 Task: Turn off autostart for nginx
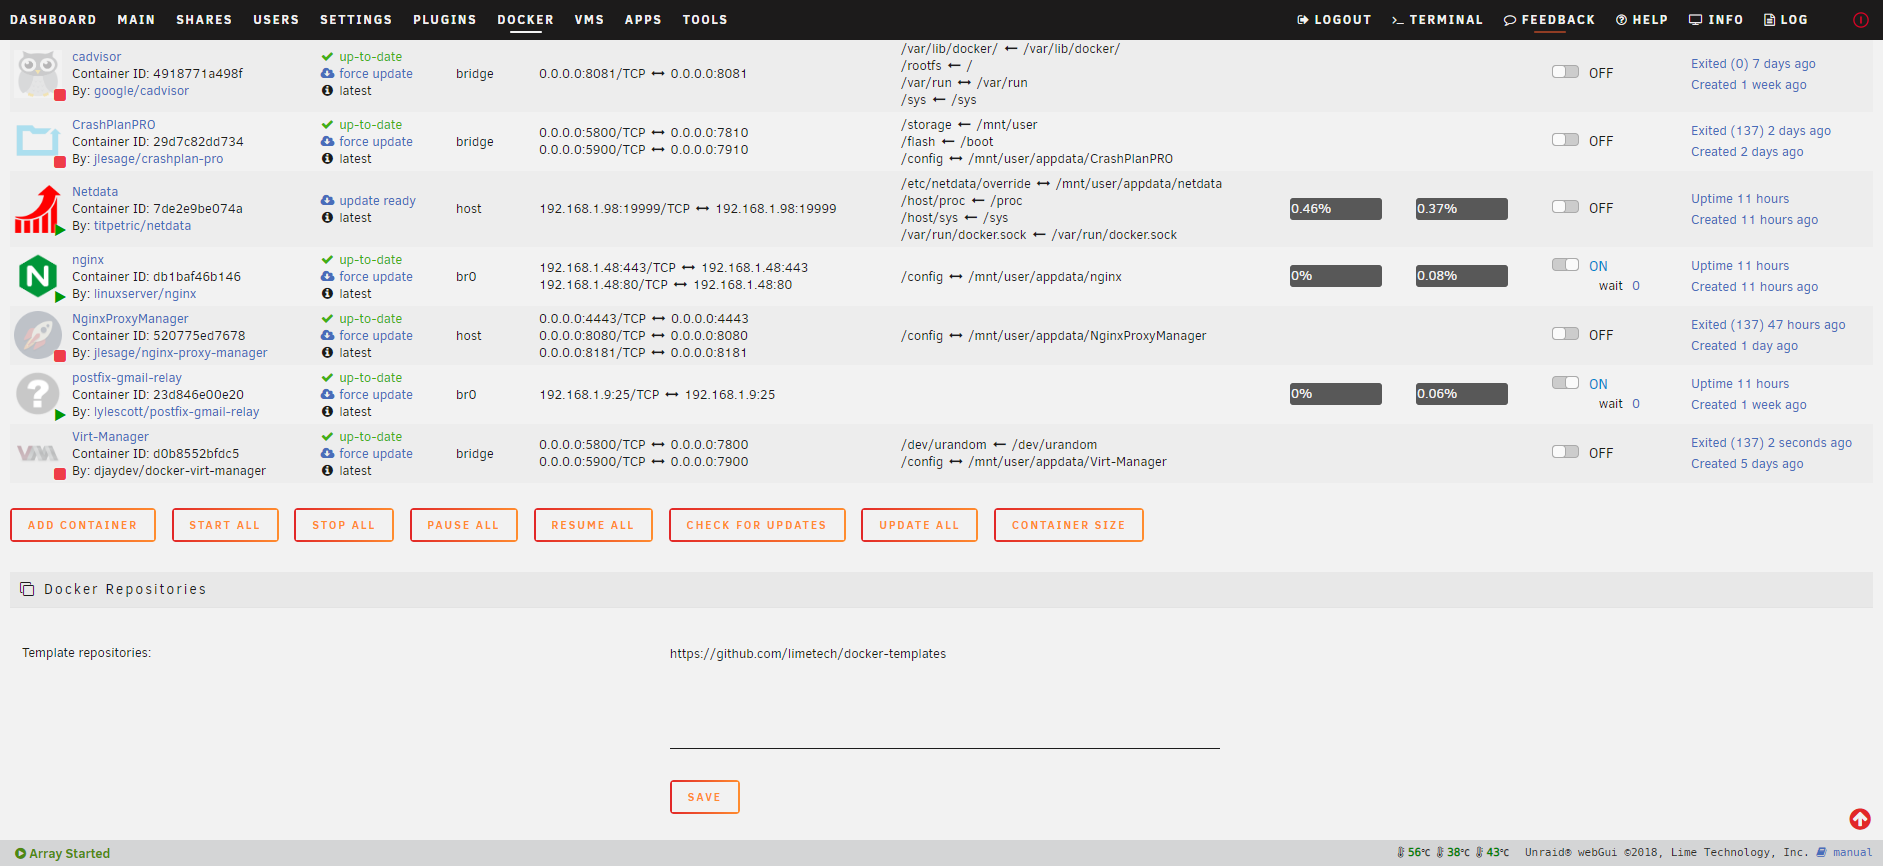tap(1565, 265)
